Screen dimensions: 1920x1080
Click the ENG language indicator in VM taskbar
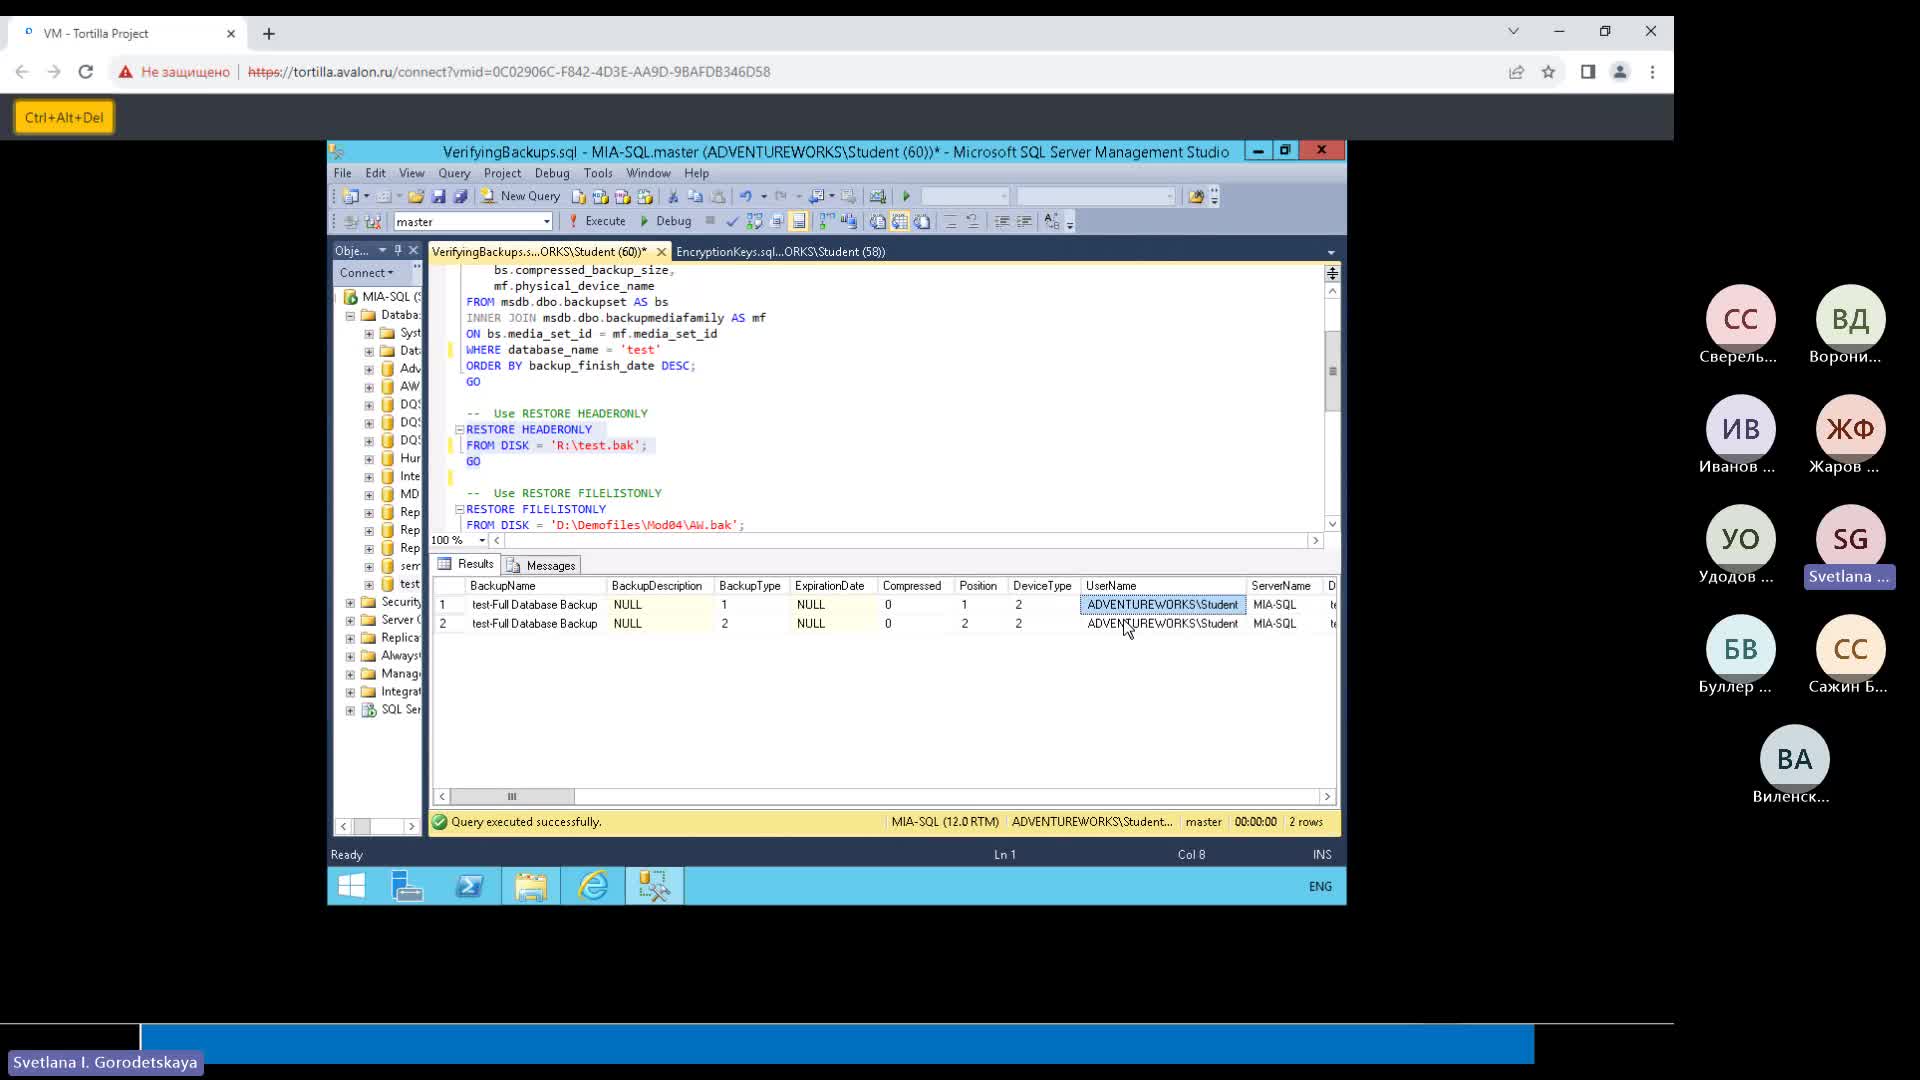tap(1320, 887)
